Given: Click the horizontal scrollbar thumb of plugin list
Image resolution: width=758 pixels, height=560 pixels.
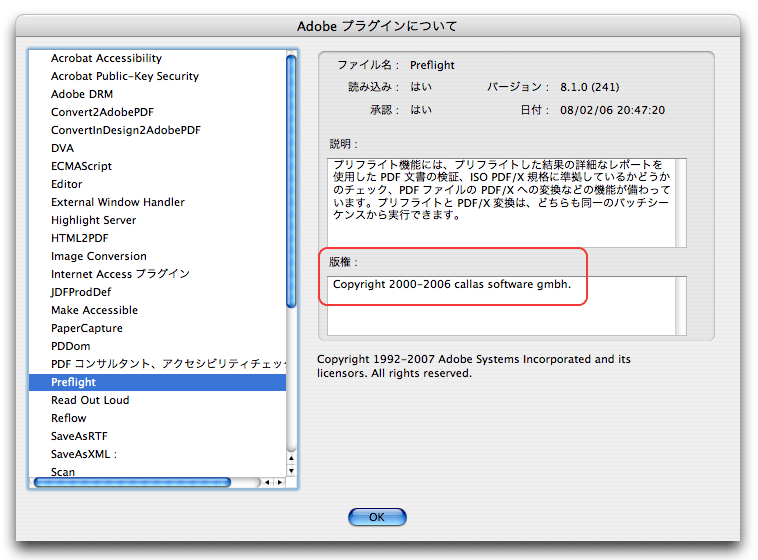Looking at the screenshot, I should [x=132, y=482].
